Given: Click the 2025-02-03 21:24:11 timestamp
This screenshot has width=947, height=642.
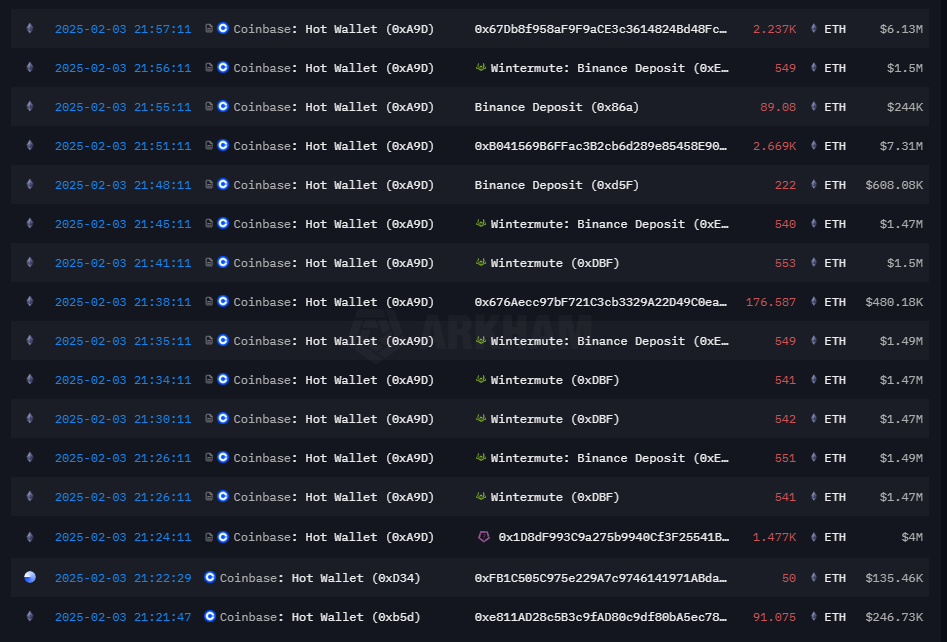Looking at the screenshot, I should coord(123,537).
